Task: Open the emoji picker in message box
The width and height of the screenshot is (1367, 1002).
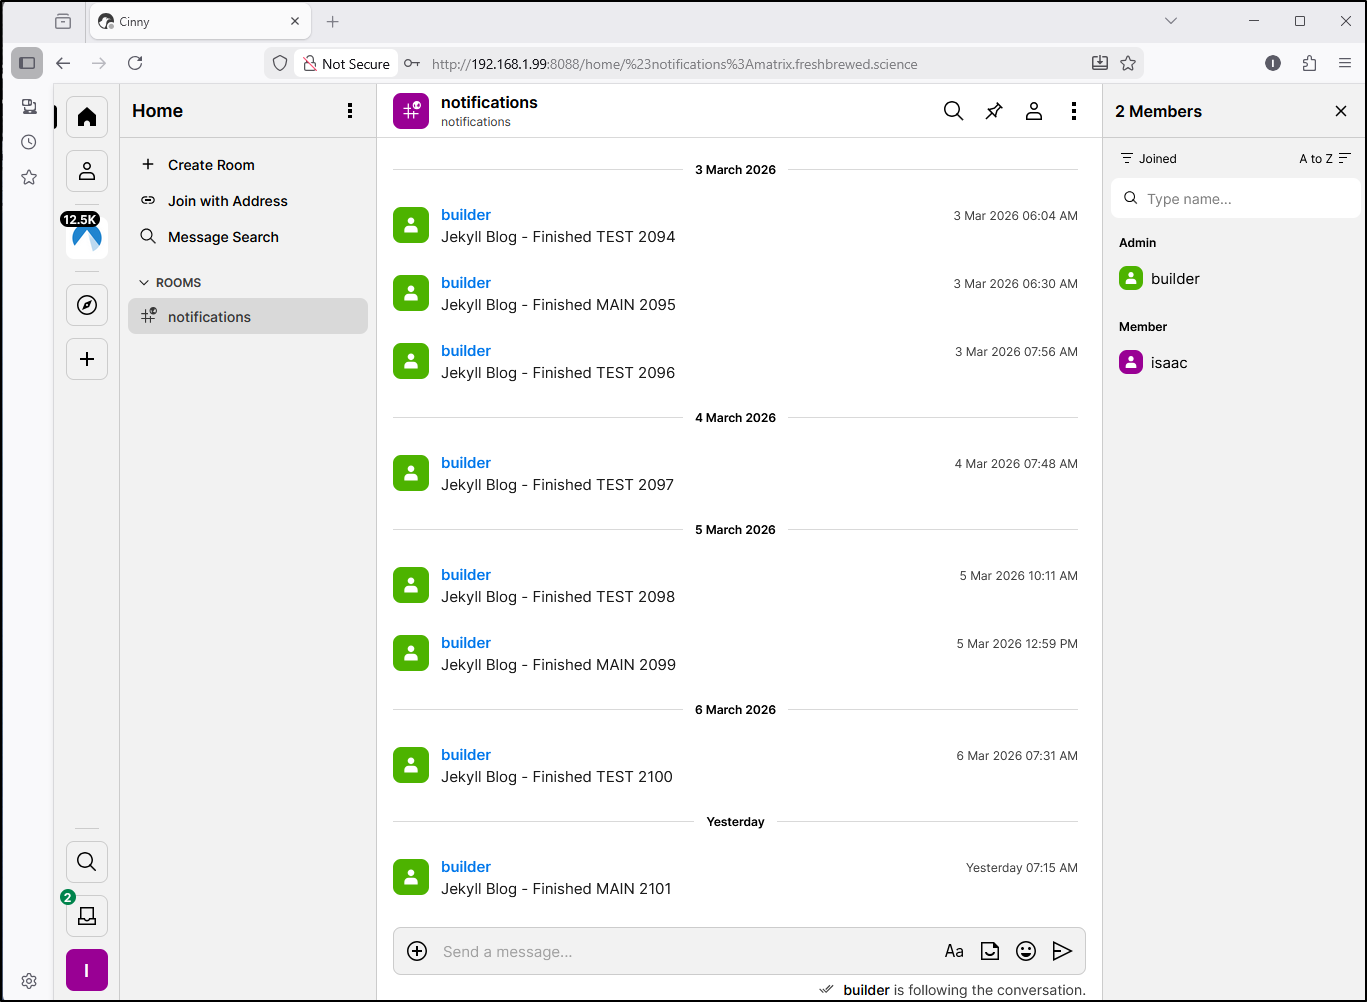Action: (1025, 951)
